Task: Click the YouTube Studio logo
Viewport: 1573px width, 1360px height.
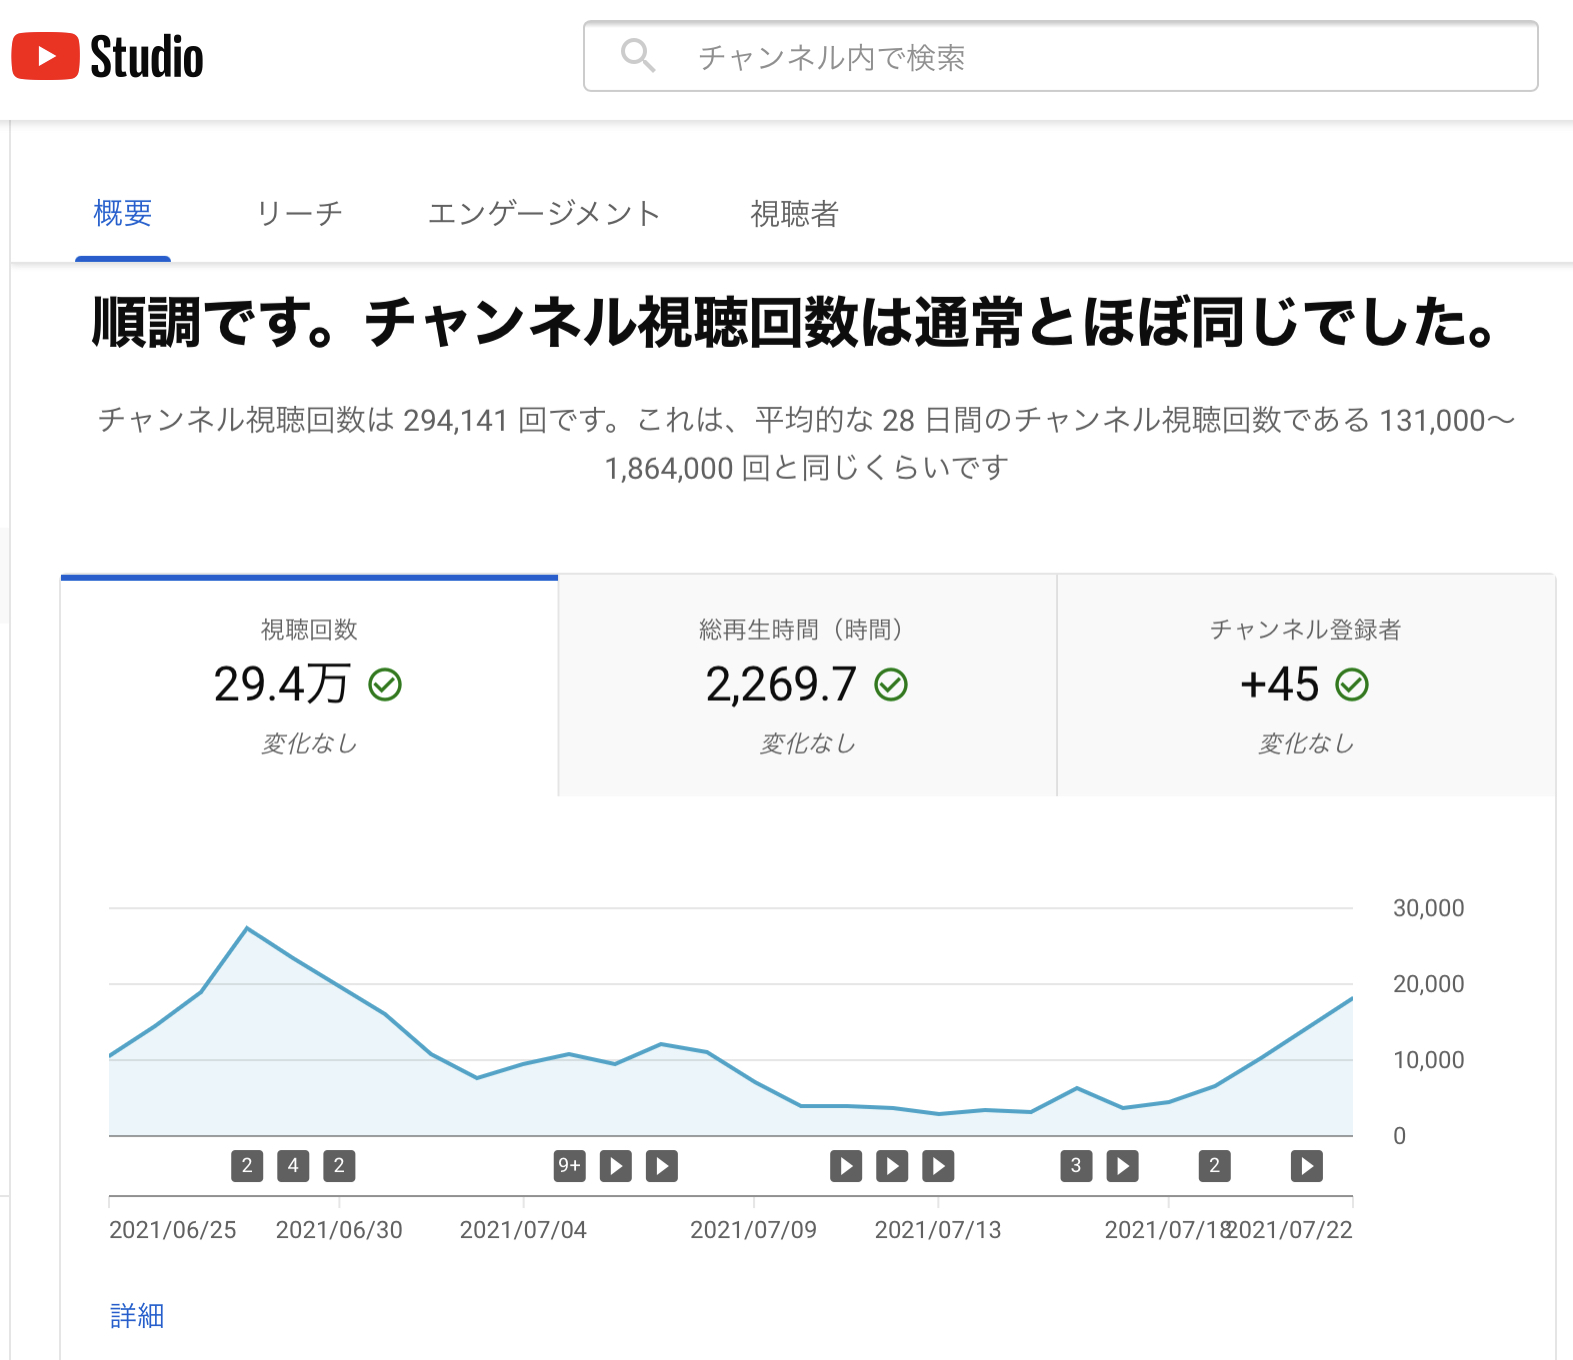Action: (x=107, y=56)
